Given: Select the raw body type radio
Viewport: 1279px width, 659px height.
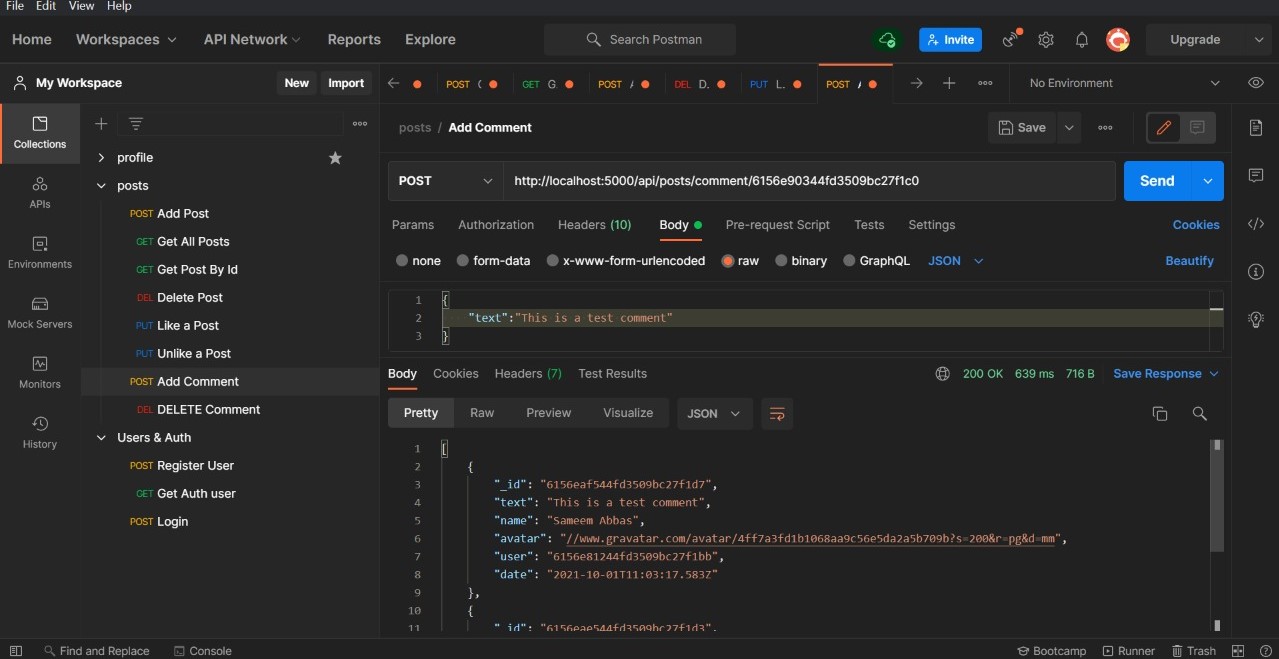Looking at the screenshot, I should (x=728, y=260).
